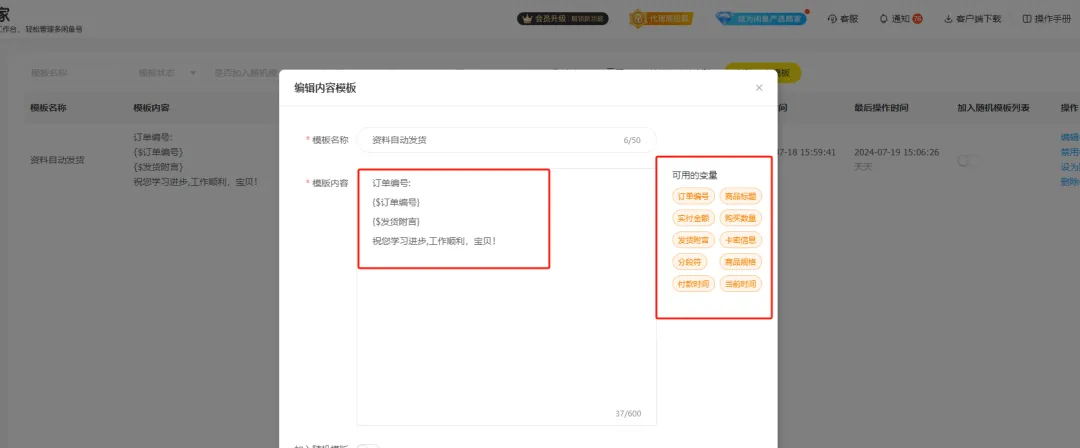Insert the 当前时间 variable tag
The image size is (1080, 448).
pyautogui.click(x=740, y=284)
